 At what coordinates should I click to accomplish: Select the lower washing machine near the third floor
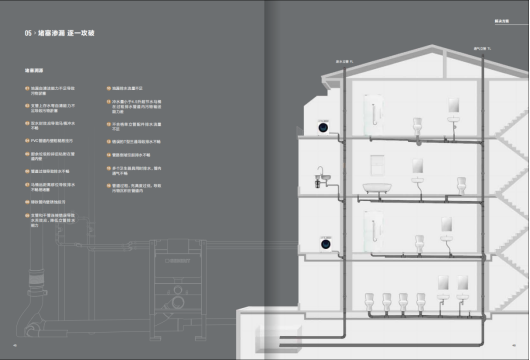coord(326,244)
